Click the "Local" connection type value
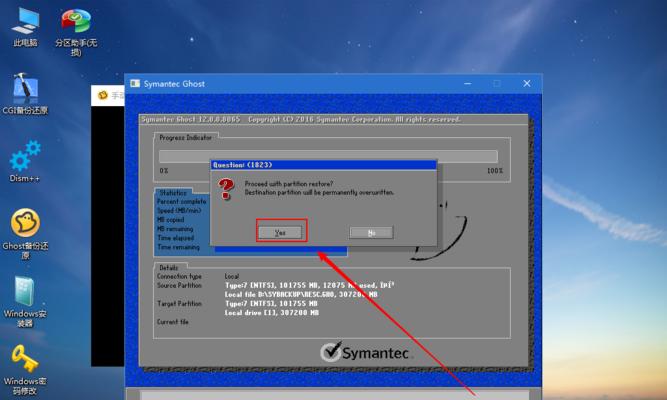 pyautogui.click(x=232, y=276)
